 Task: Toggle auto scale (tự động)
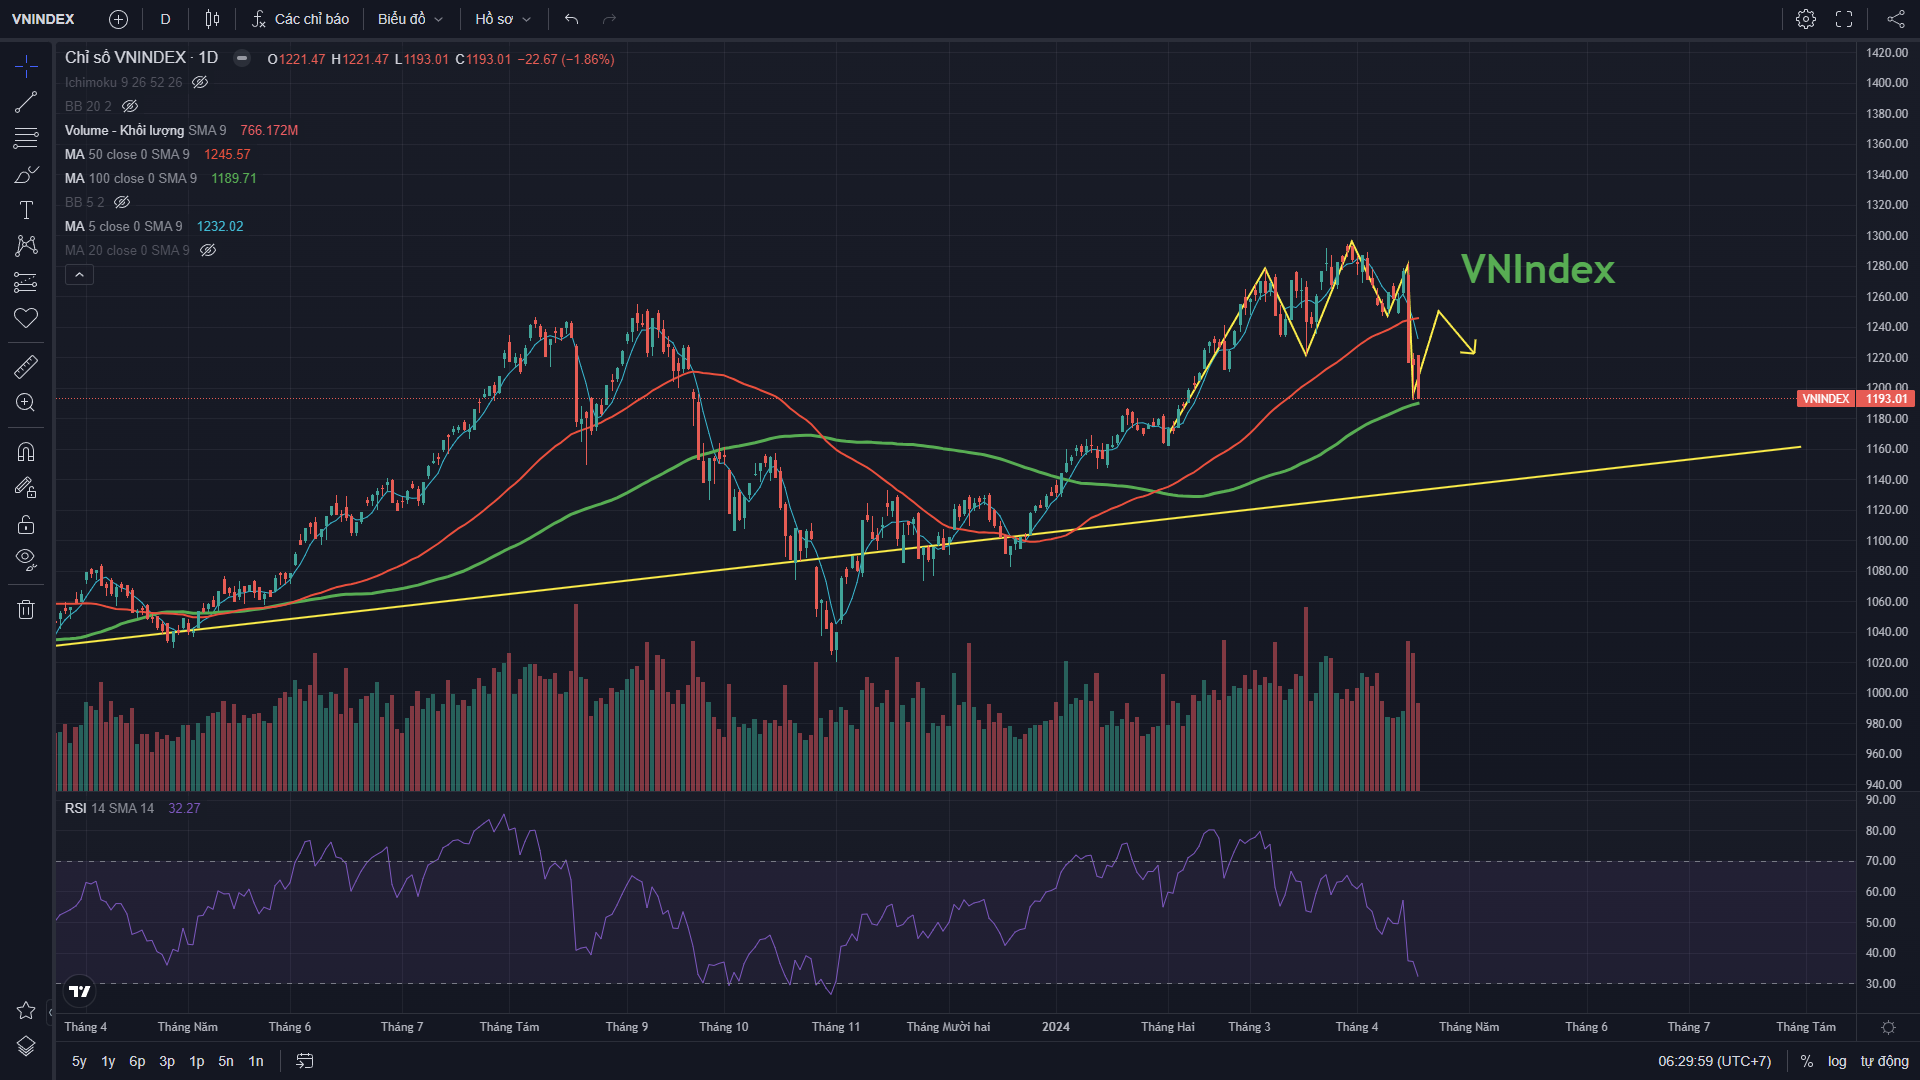pos(1884,1061)
